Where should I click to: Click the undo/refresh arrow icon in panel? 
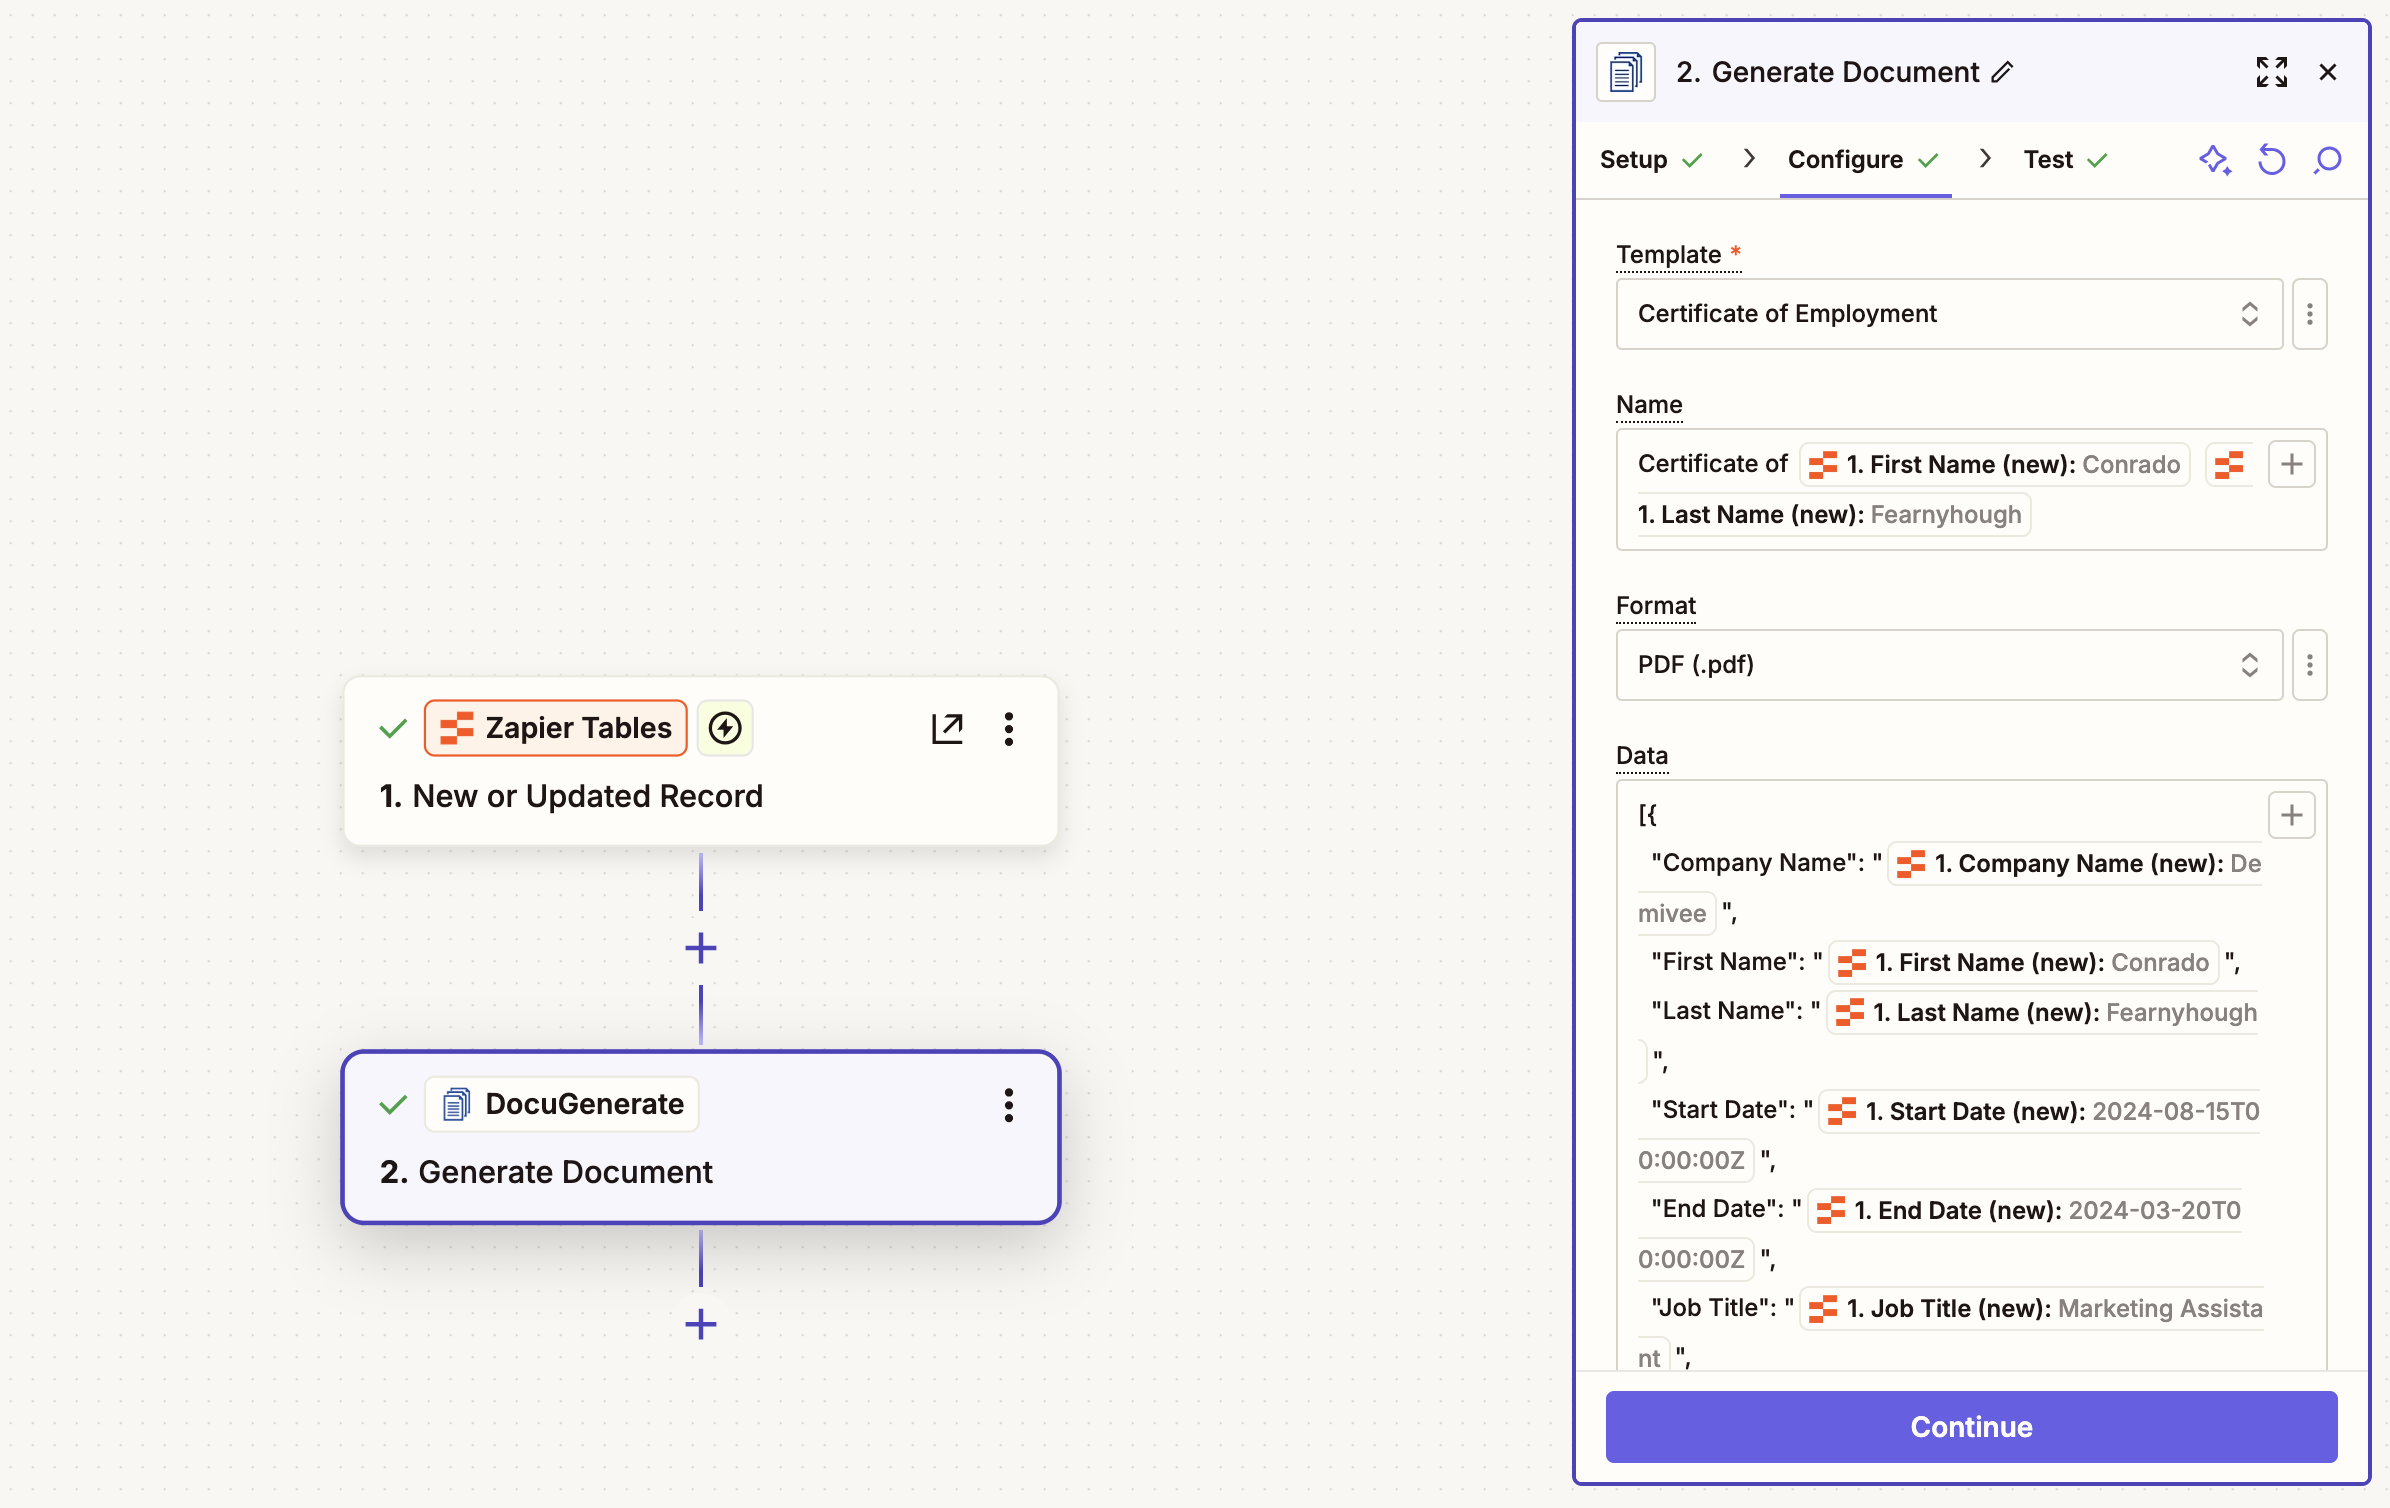click(x=2271, y=160)
